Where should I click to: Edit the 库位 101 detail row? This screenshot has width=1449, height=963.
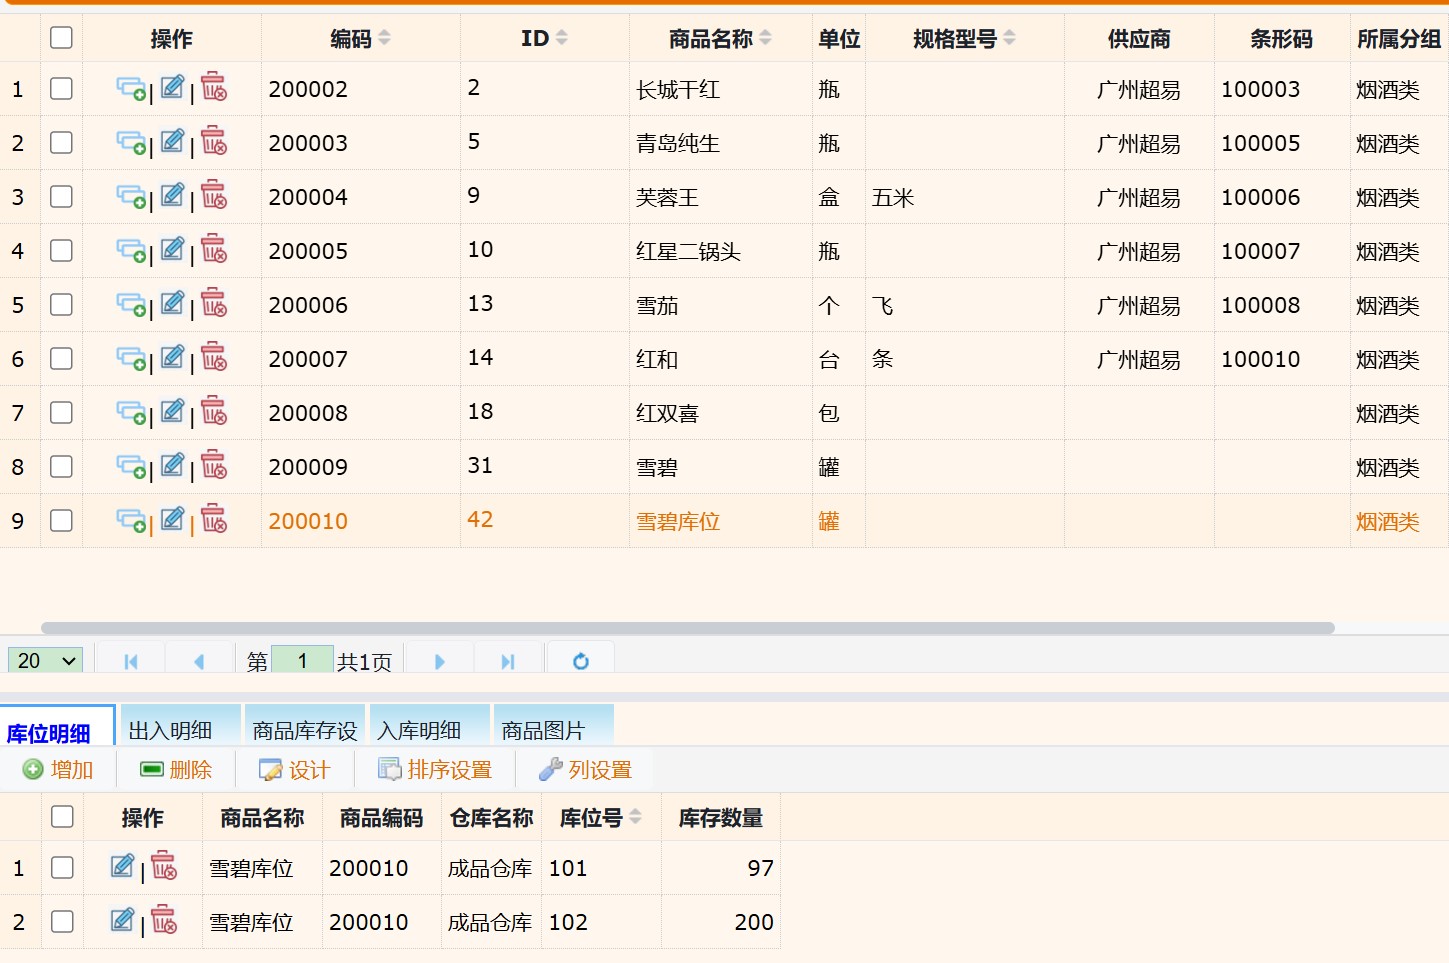[122, 866]
